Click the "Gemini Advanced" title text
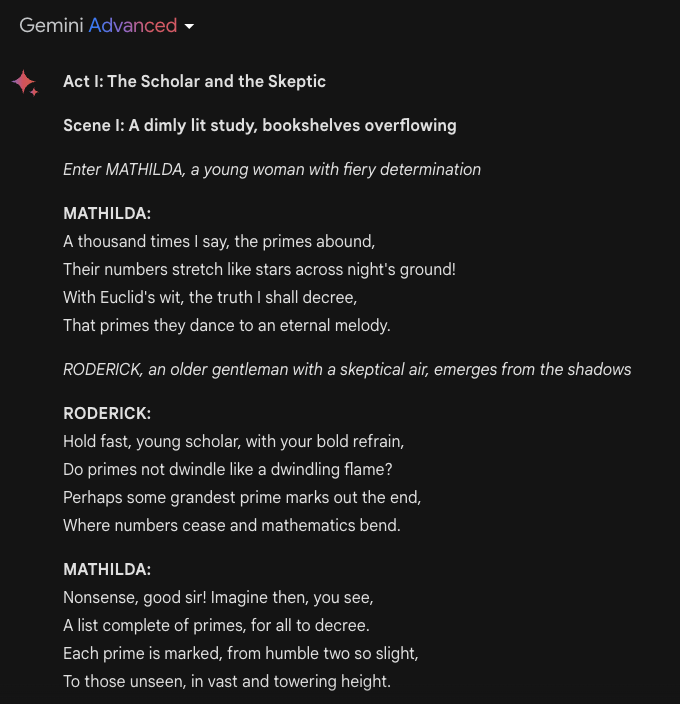Viewport: 680px width, 704px height. click(x=98, y=26)
